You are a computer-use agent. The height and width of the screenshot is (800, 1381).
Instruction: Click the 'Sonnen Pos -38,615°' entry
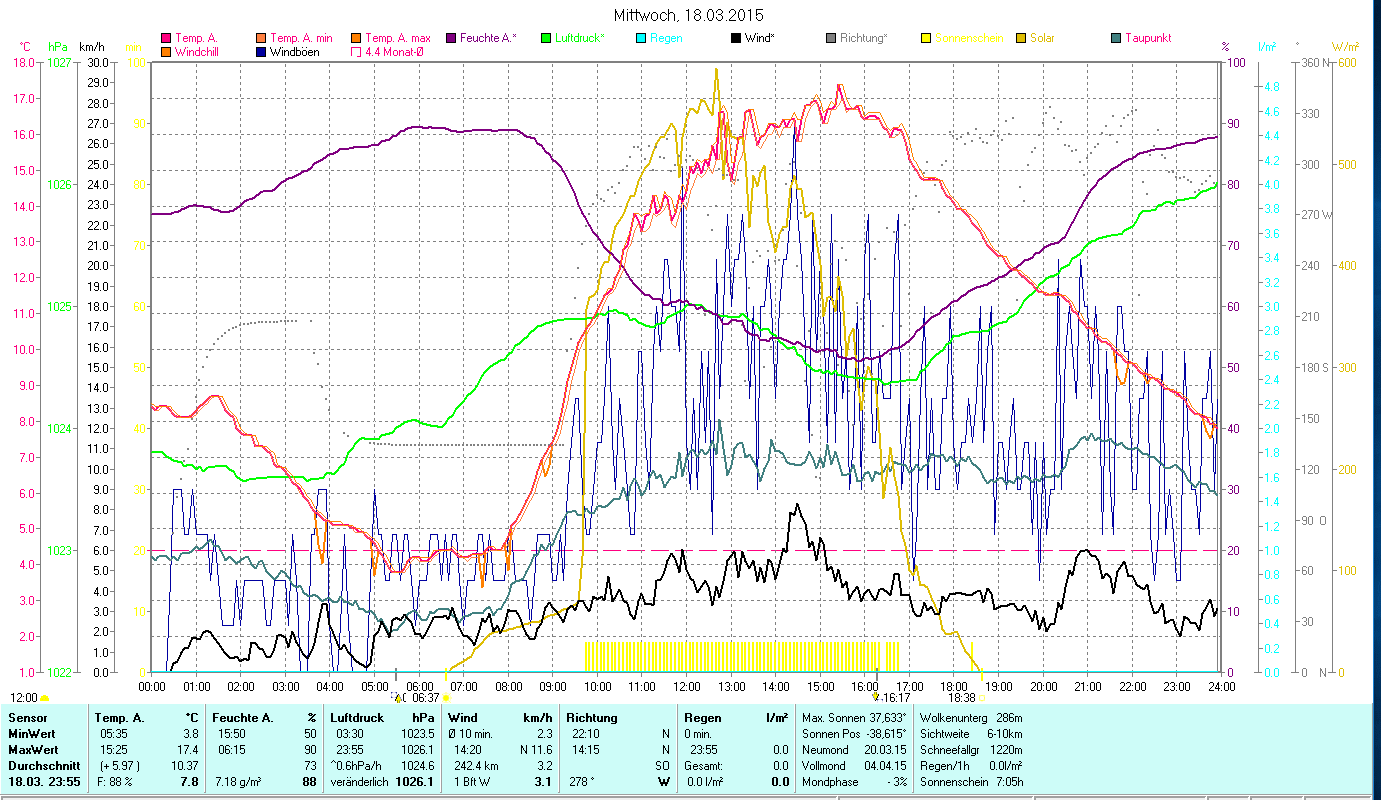(854, 734)
